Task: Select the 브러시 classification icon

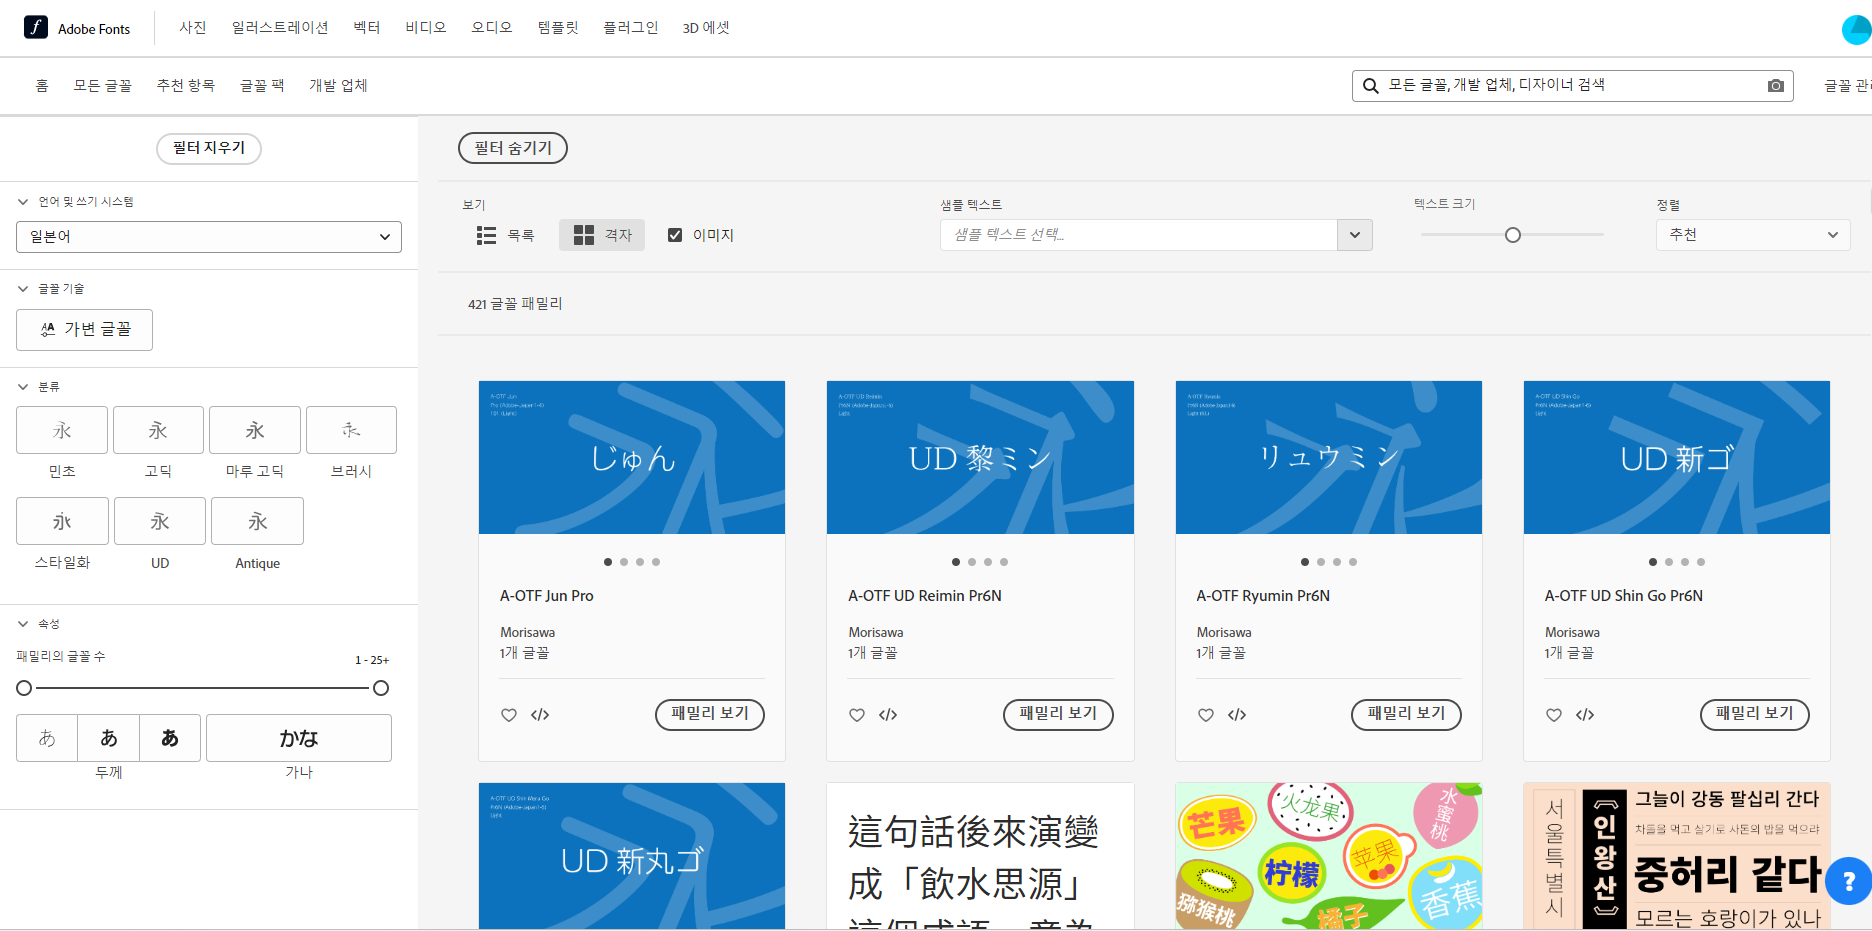Action: (351, 429)
